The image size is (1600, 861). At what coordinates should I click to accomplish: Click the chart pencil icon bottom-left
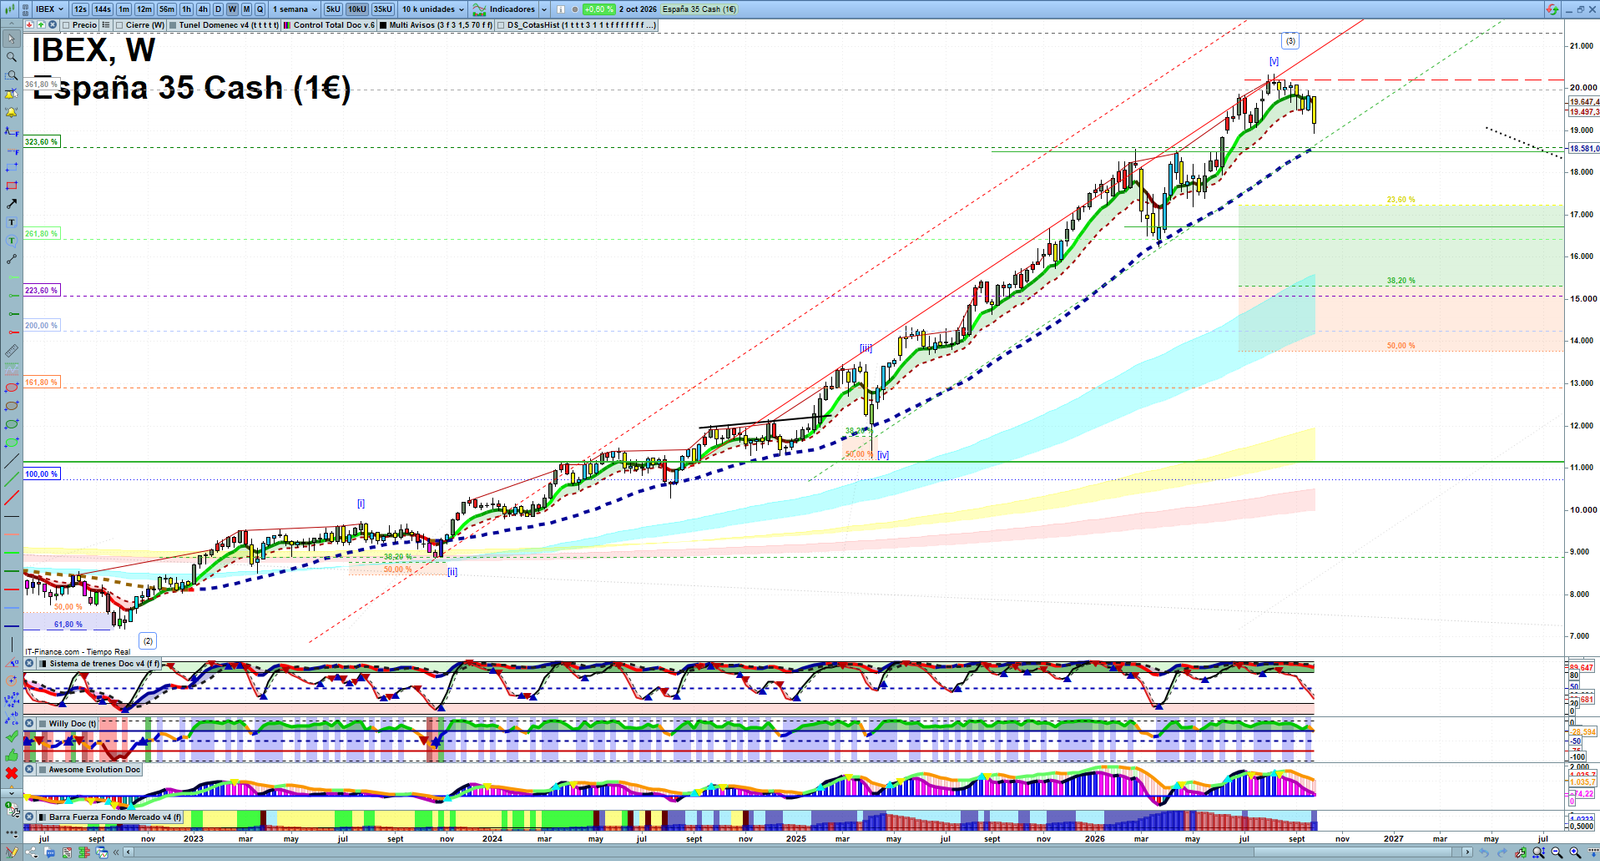(x=11, y=852)
